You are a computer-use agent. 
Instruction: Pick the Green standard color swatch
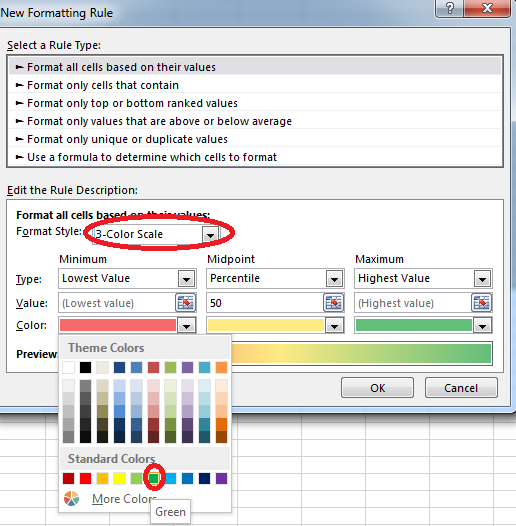(x=153, y=478)
